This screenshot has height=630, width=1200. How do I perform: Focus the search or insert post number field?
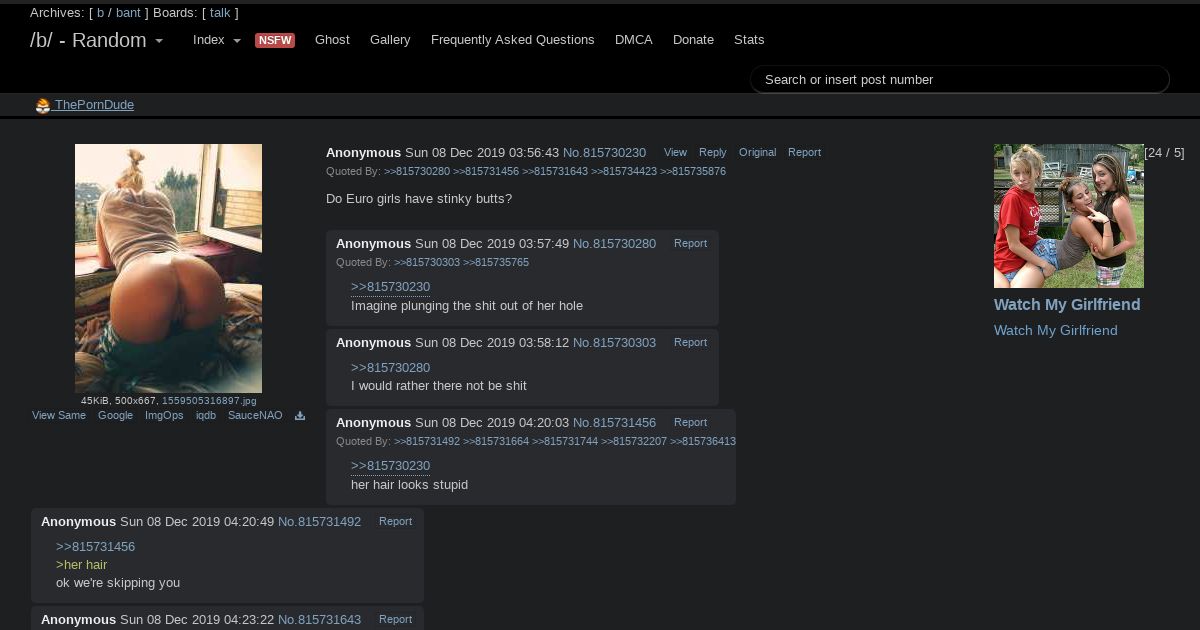coord(960,79)
